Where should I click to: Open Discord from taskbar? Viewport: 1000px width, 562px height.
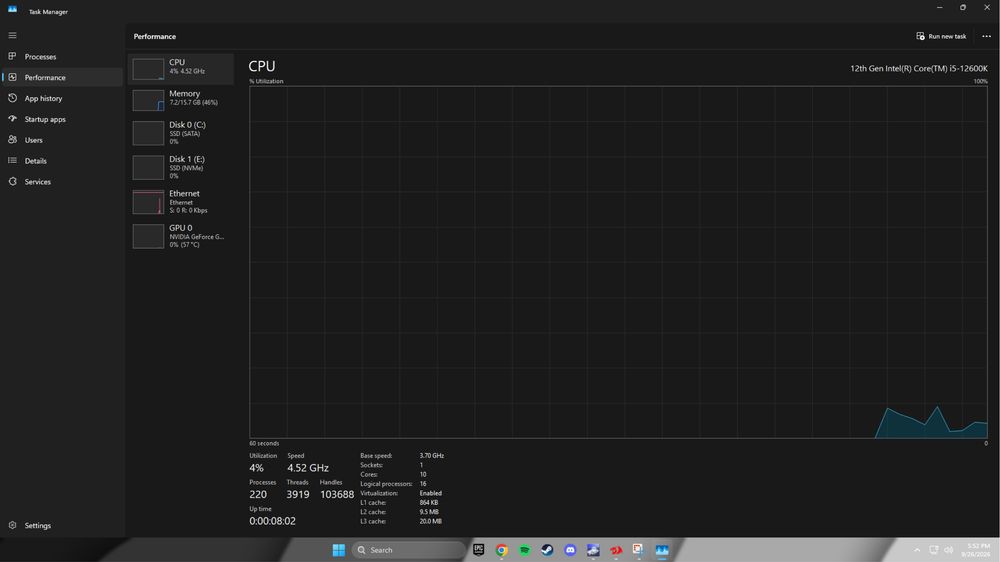[x=570, y=550]
